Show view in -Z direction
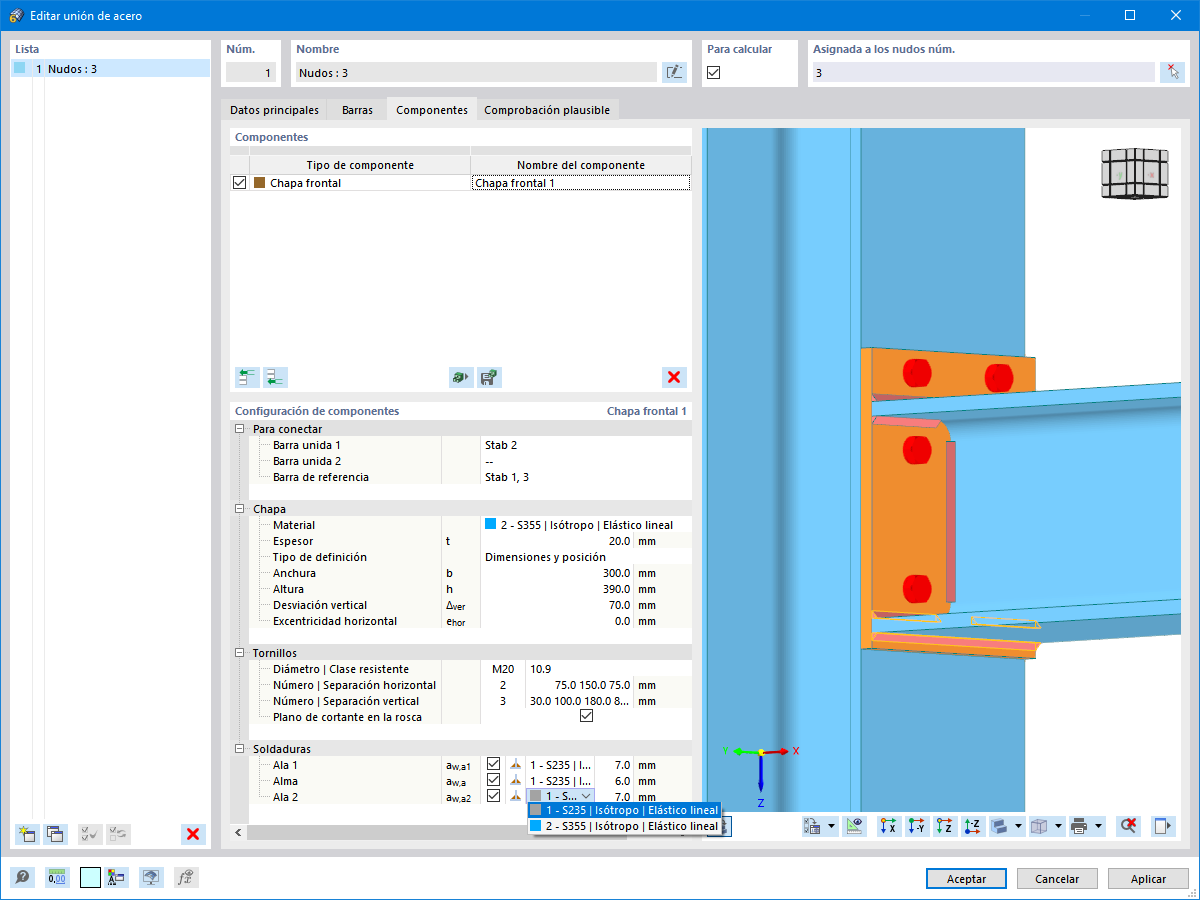Image resolution: width=1200 pixels, height=900 pixels. coord(973,826)
